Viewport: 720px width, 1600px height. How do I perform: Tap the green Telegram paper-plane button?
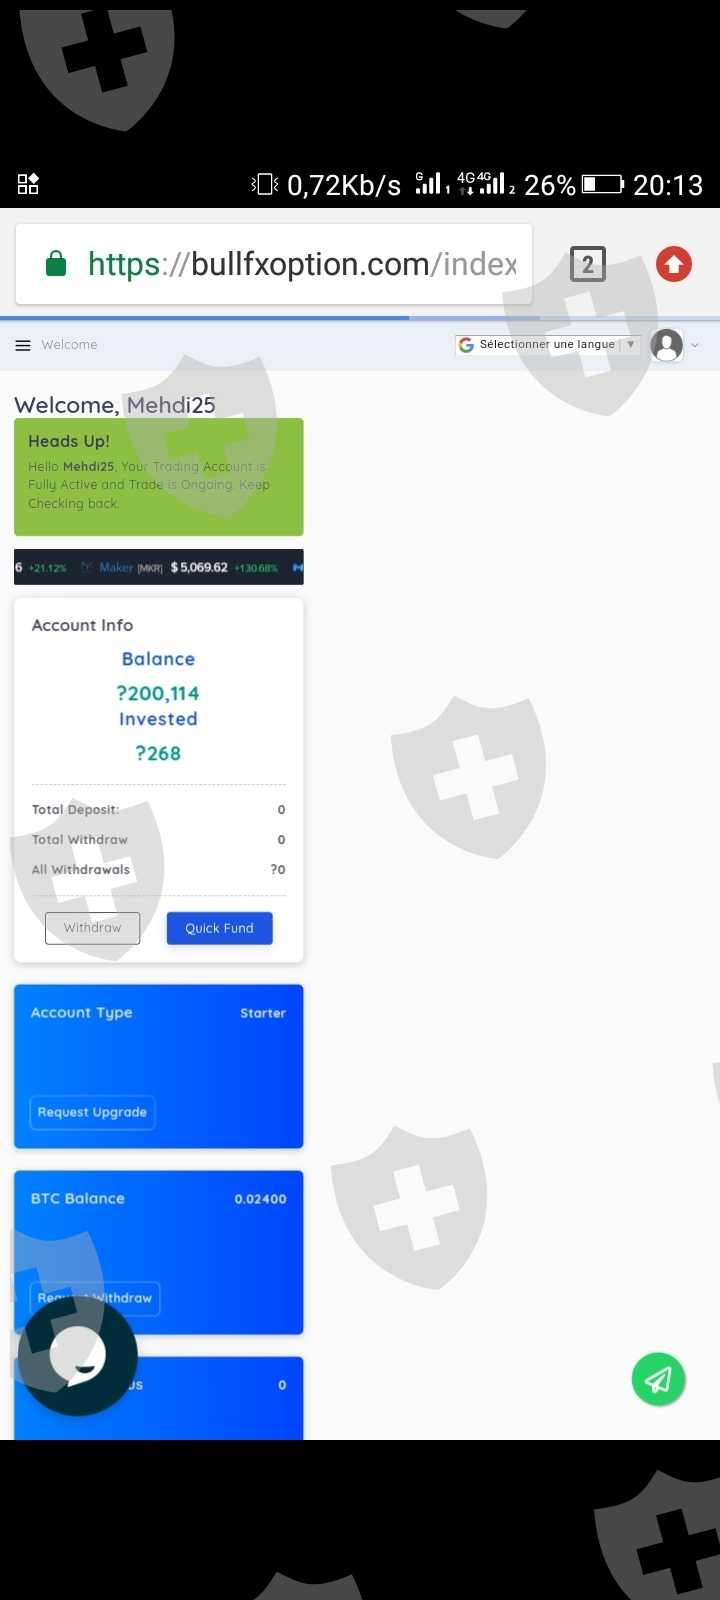tap(658, 1379)
